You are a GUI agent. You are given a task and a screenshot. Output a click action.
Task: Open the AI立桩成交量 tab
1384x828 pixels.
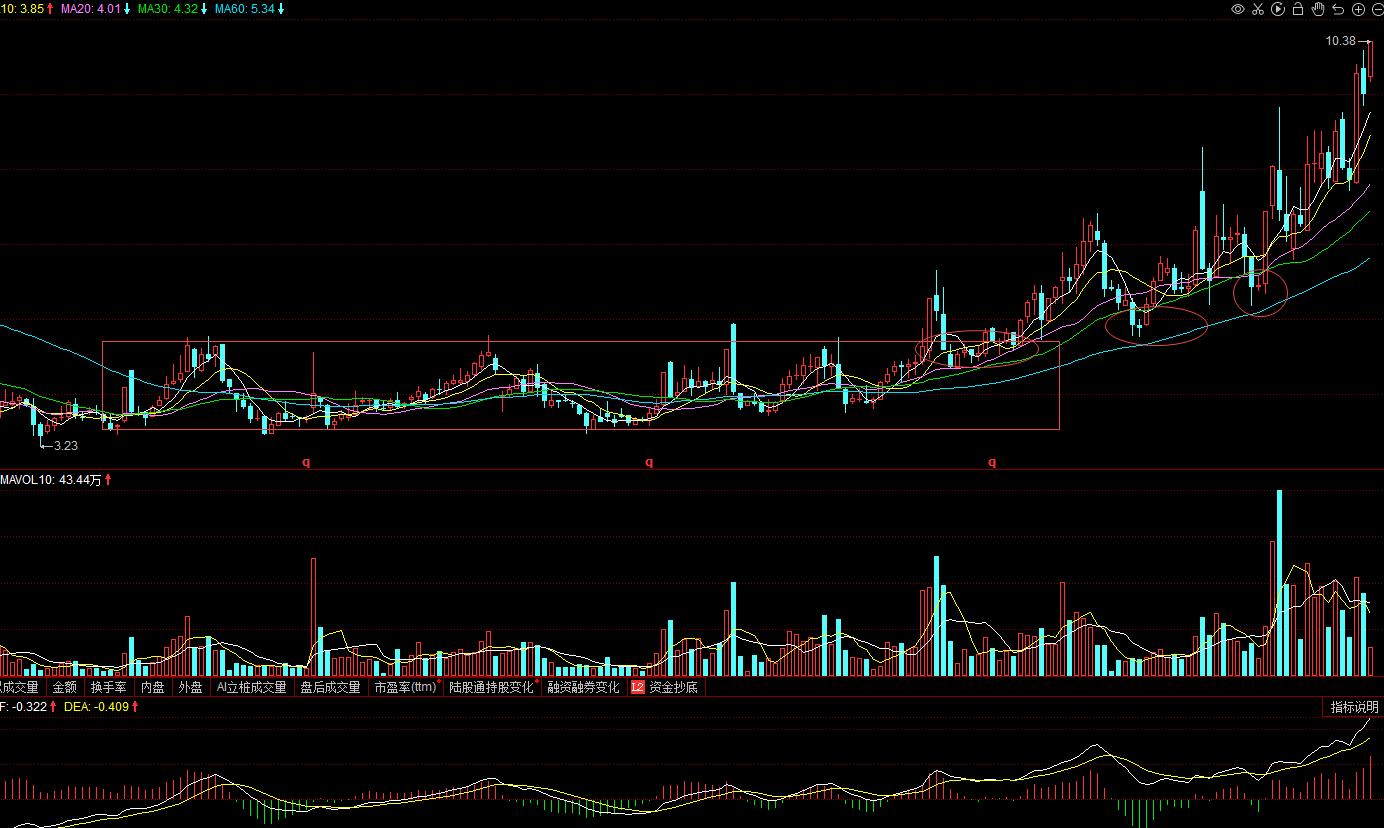tap(251, 687)
